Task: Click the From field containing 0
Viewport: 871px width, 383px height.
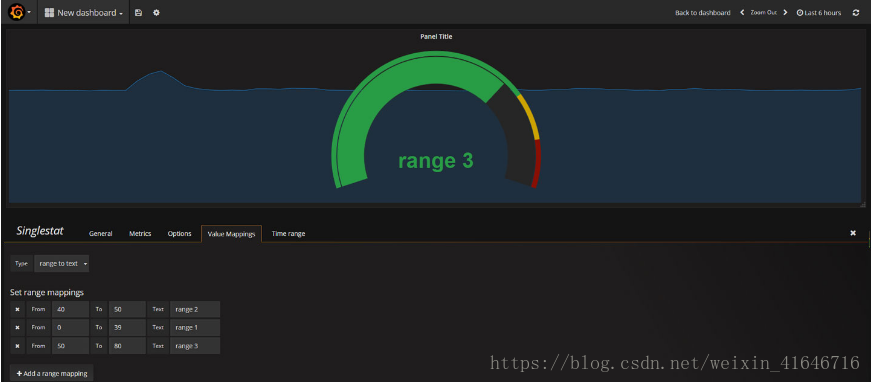Action: (70, 327)
